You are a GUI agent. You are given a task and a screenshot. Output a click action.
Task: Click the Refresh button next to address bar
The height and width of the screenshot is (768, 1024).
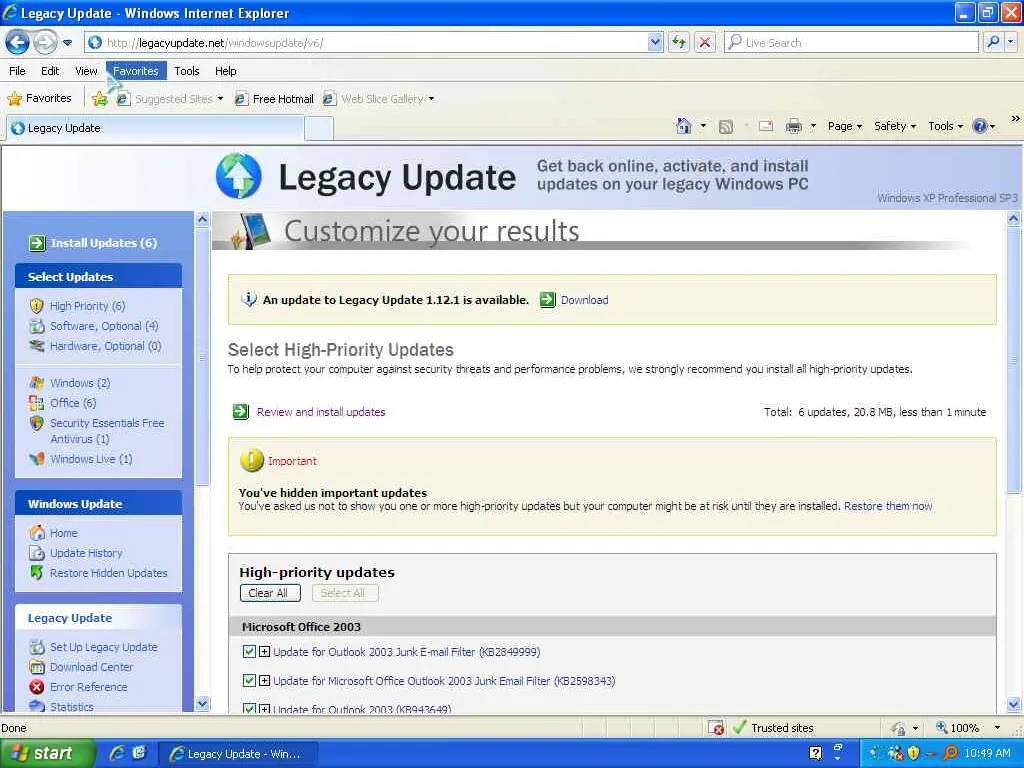click(x=679, y=42)
